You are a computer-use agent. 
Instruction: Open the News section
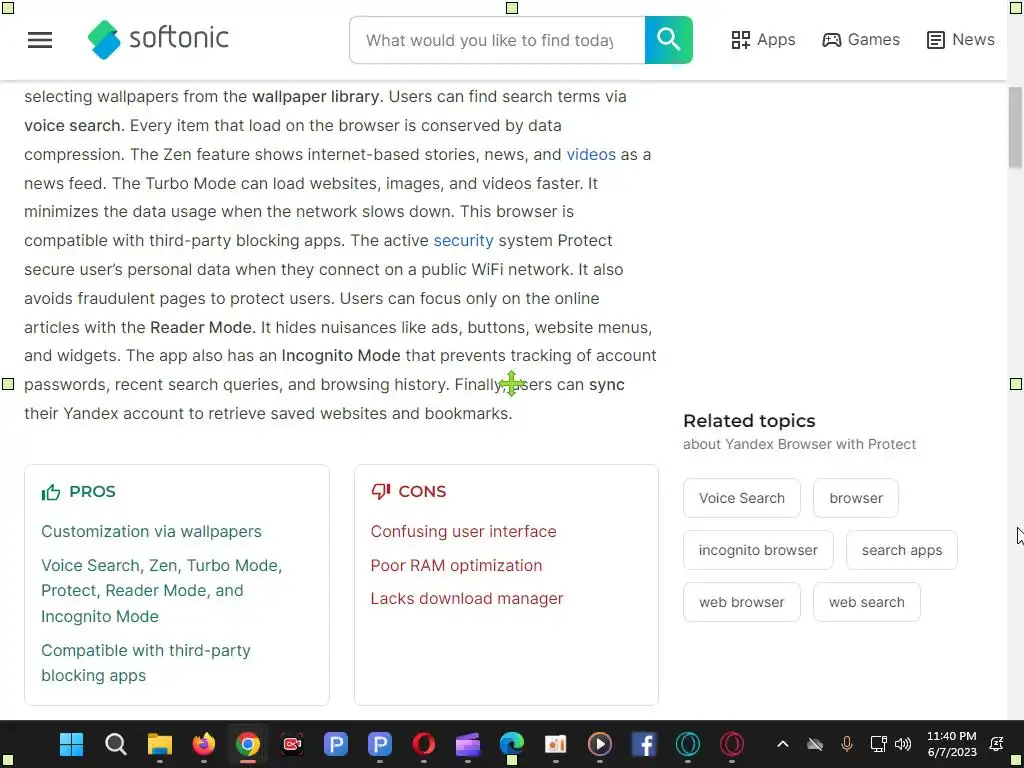(x=961, y=40)
